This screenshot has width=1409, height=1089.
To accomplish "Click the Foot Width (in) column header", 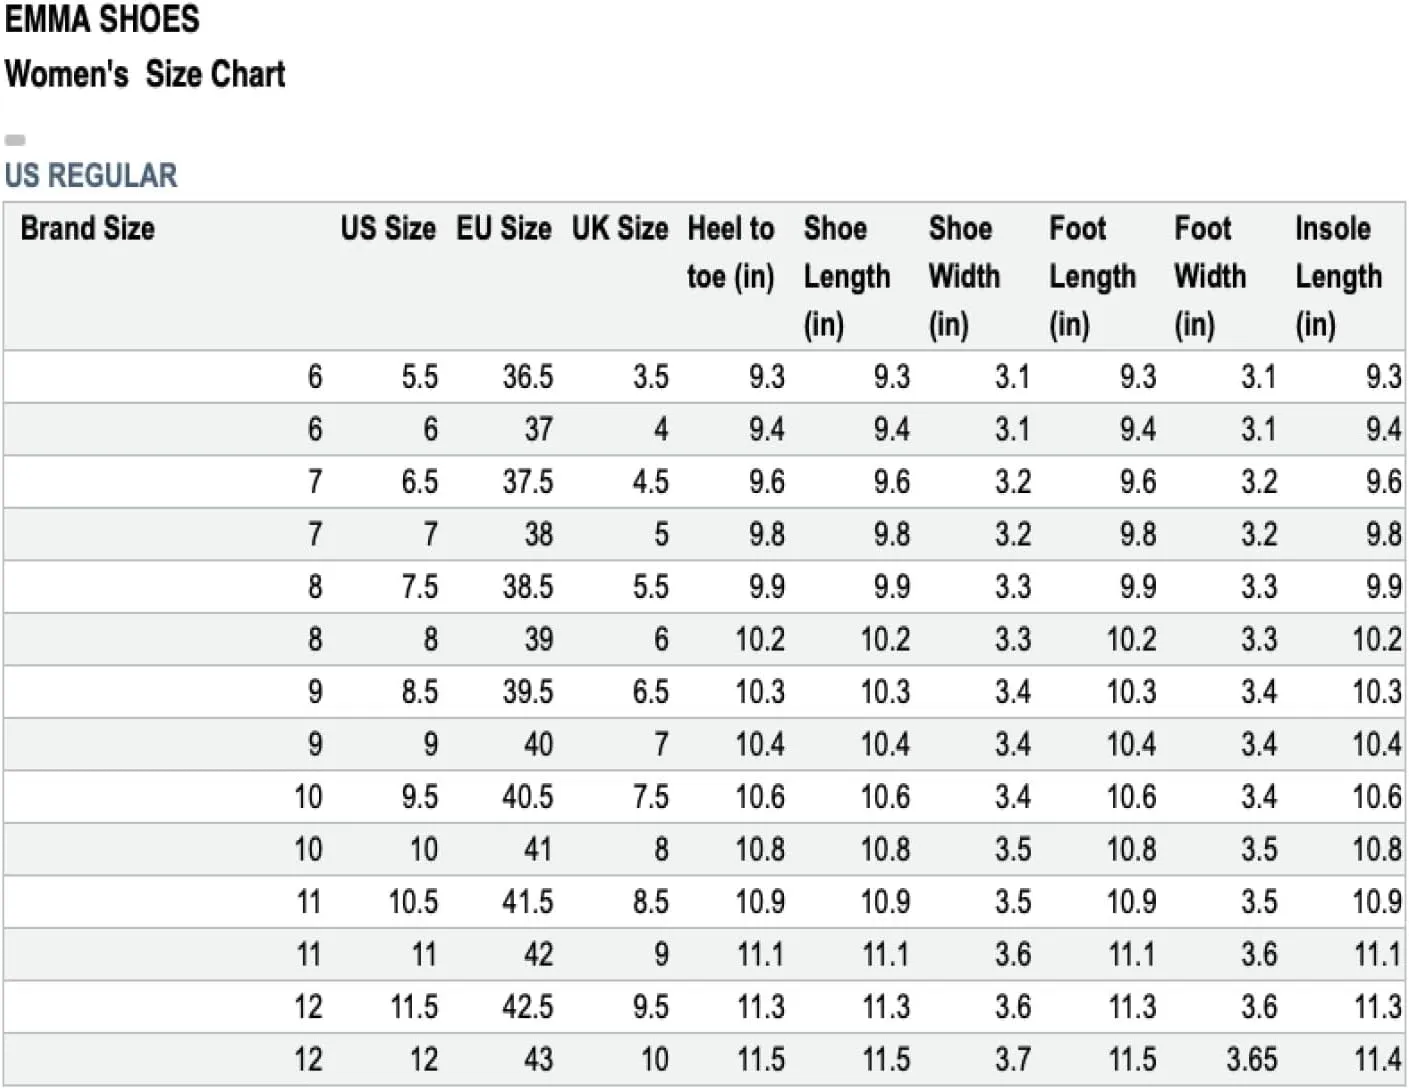I will point(1210,276).
